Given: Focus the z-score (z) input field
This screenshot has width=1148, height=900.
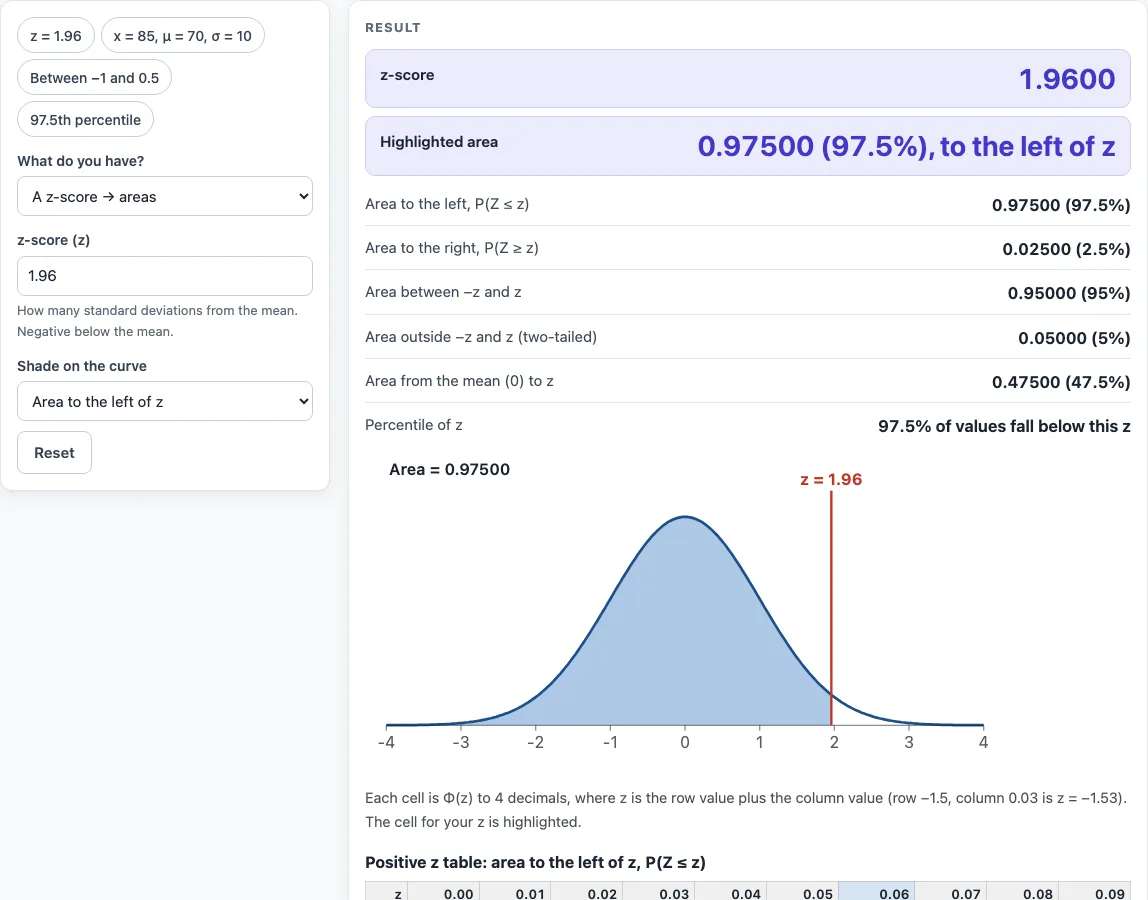Looking at the screenshot, I should 165,276.
